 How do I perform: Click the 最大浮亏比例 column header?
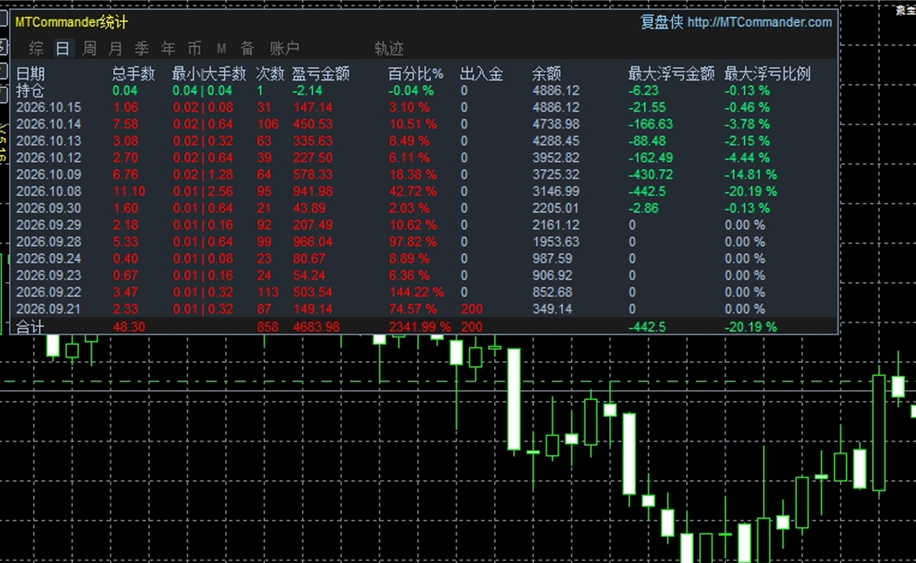(768, 74)
